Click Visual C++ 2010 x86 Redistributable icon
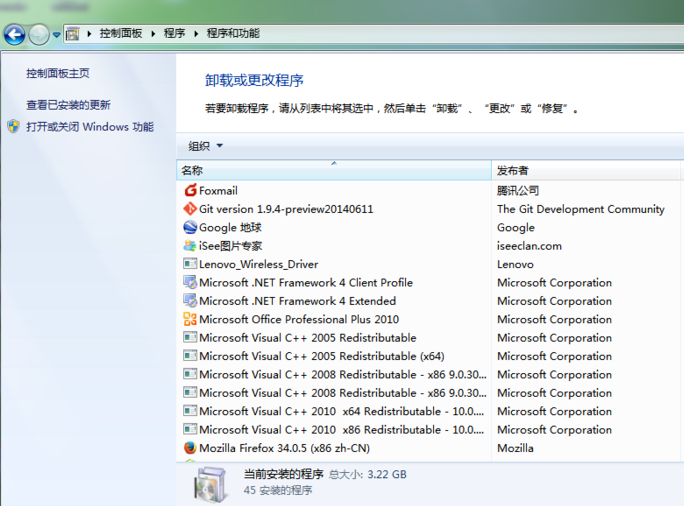This screenshot has height=506, width=684. 190,429
